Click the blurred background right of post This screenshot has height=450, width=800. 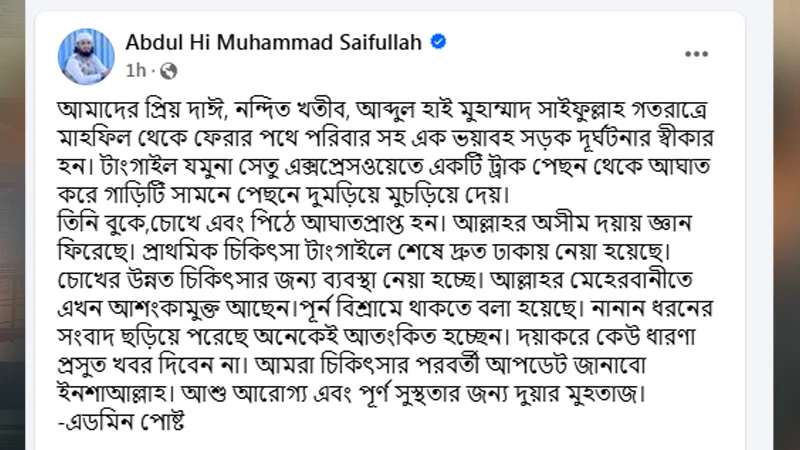click(x=786, y=225)
